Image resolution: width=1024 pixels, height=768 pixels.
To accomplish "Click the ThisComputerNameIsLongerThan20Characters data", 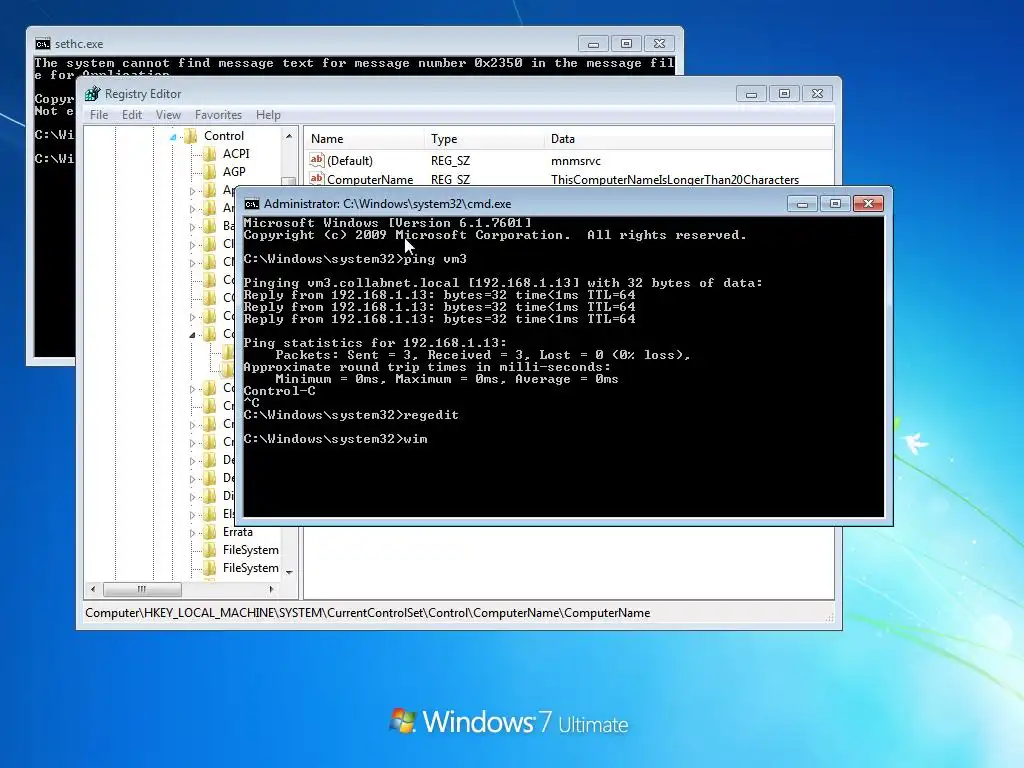I will click(675, 180).
